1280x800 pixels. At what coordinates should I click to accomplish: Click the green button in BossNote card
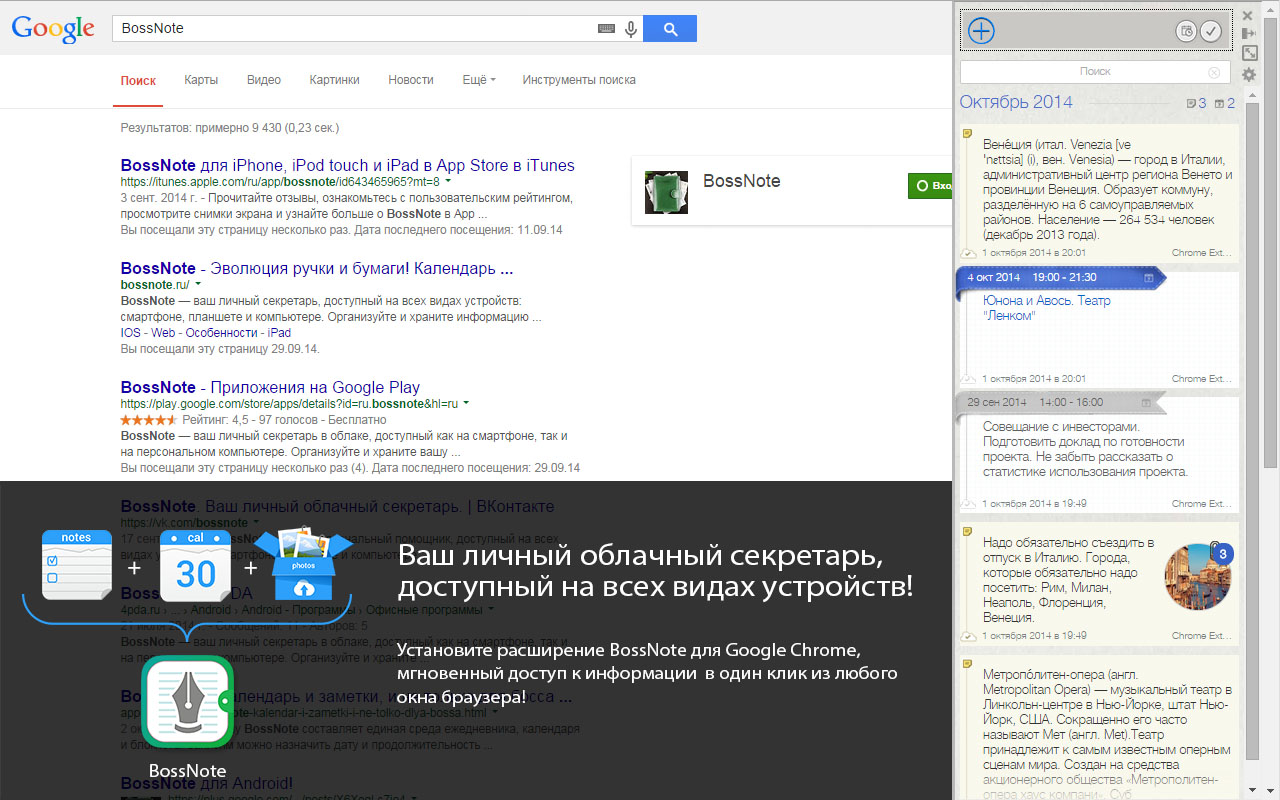tap(929, 186)
